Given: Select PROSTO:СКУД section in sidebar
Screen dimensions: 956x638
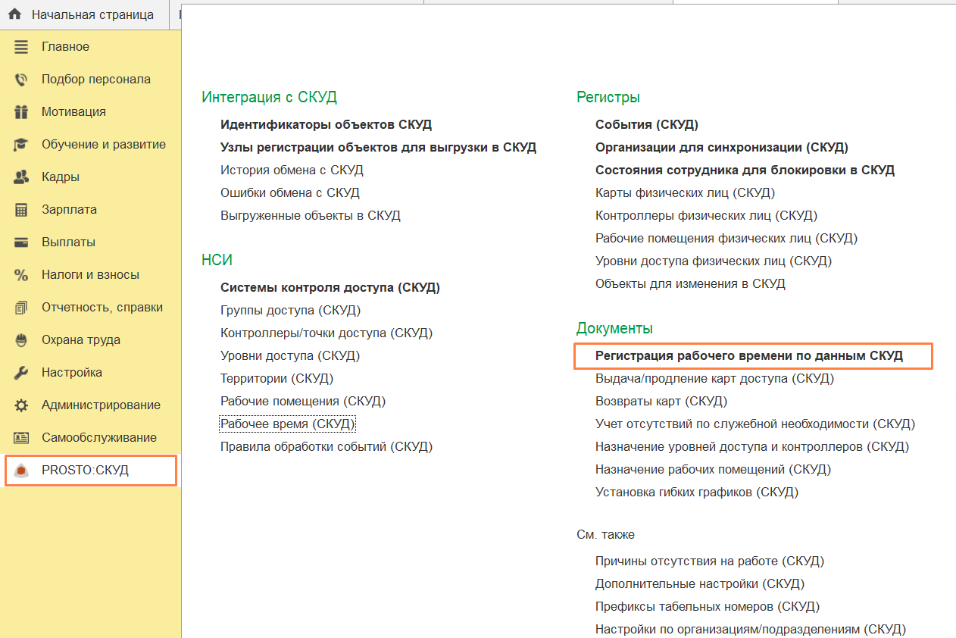Looking at the screenshot, I should coord(85,470).
